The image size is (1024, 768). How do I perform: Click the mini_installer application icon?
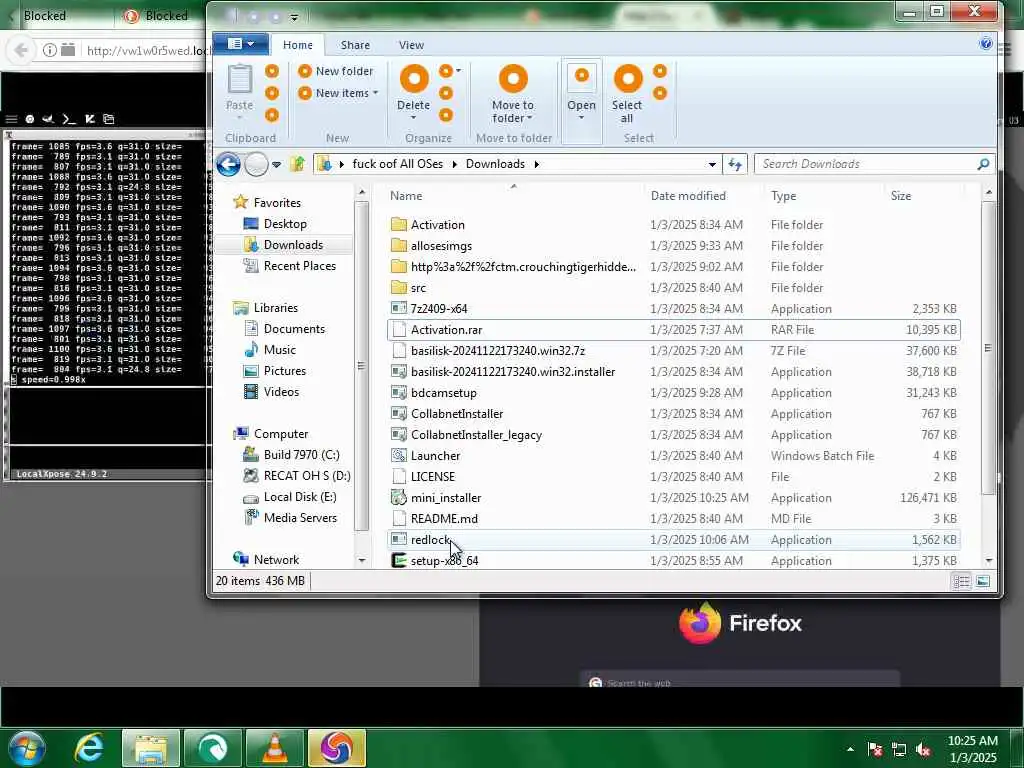(x=398, y=498)
